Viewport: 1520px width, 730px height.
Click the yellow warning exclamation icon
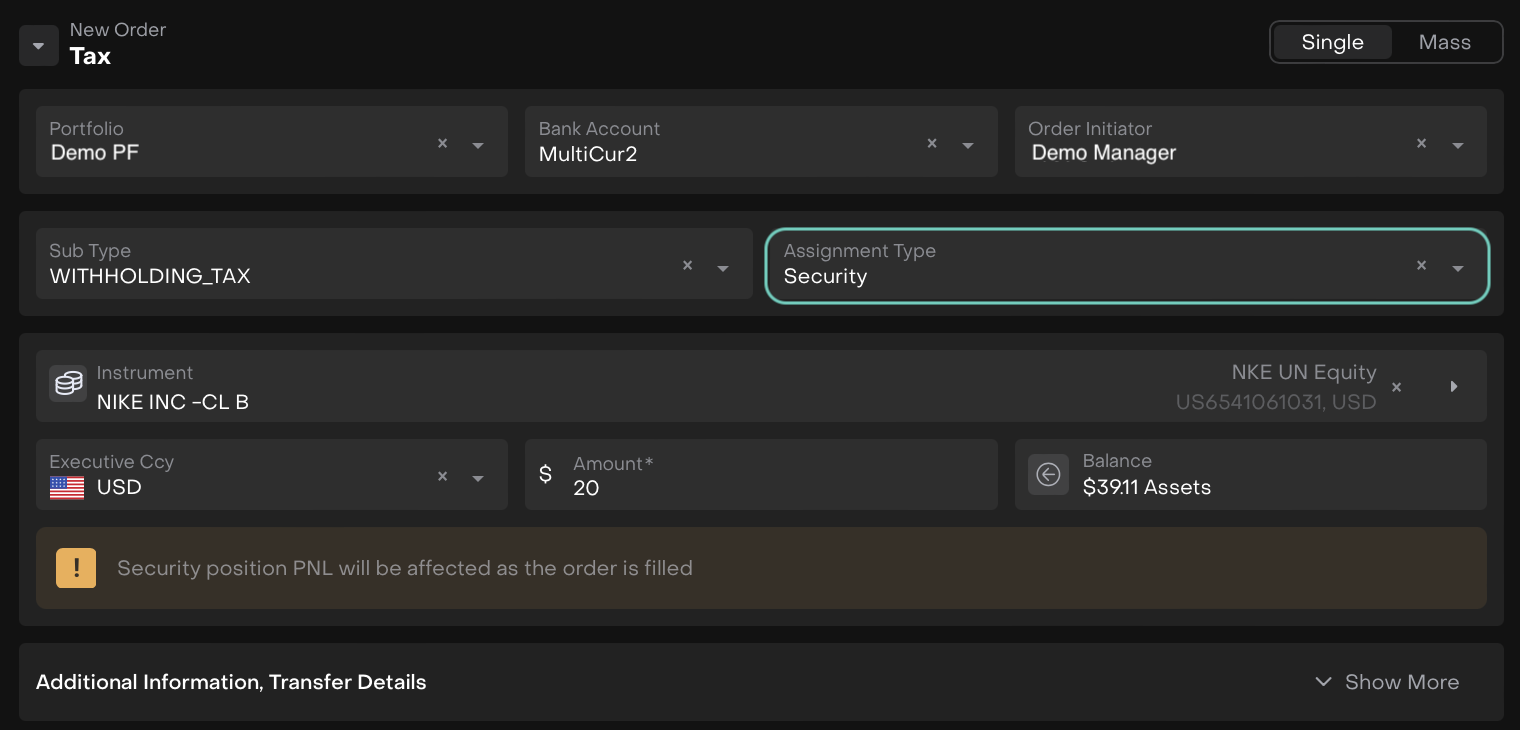tap(76, 568)
